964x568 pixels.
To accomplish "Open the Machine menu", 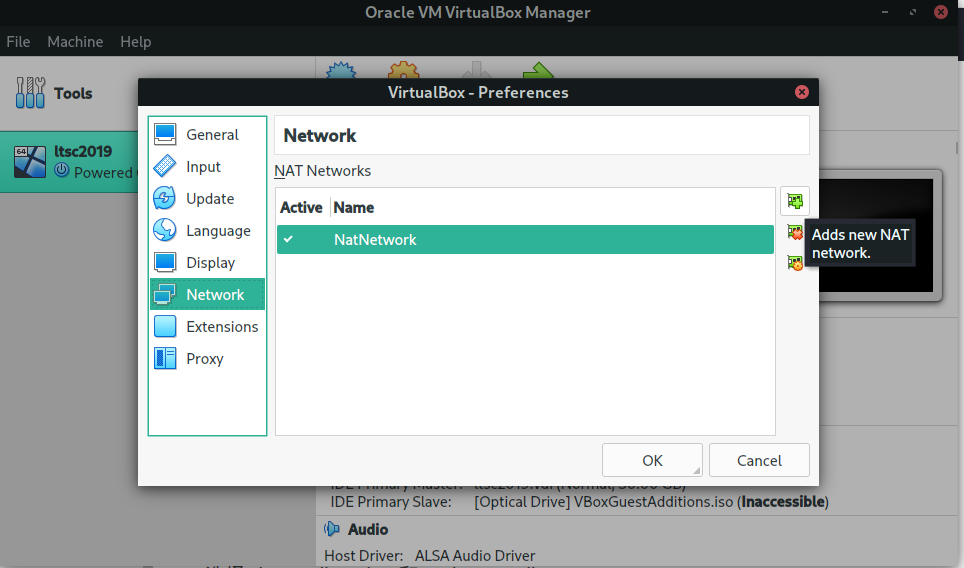I will coord(75,42).
